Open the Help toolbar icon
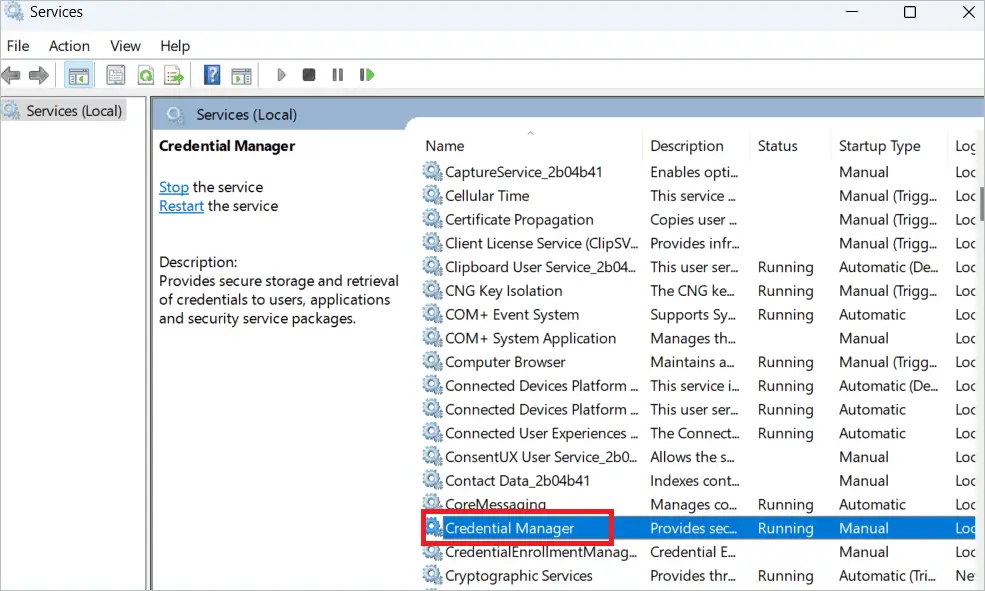Screen dimensions: 985x591 (212, 75)
